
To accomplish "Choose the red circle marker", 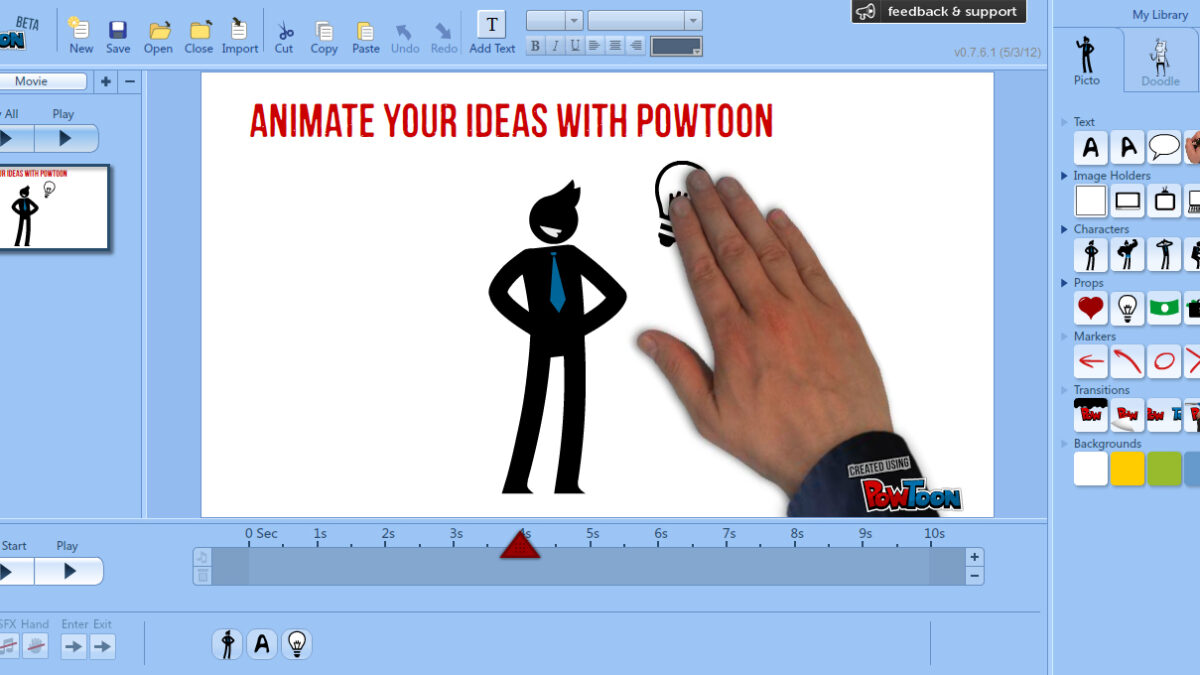I will coord(1164,362).
